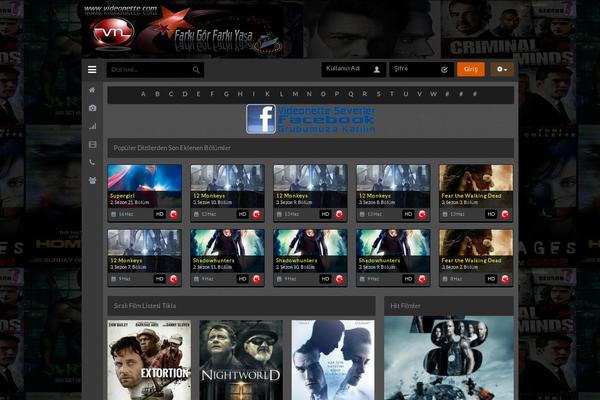Open the Nightworld movie poster
This screenshot has width=600, height=400.
point(241,360)
